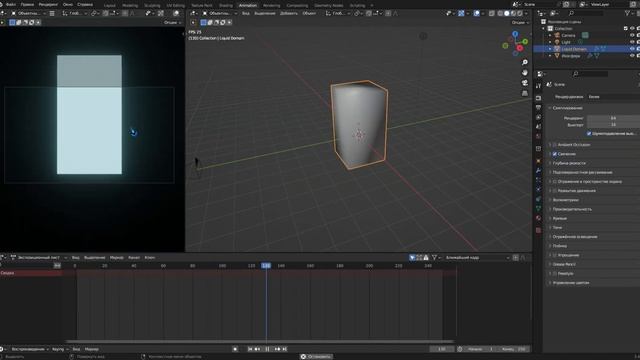Toggle visibility eye for the Camera object
Image resolution: width=640 pixels, height=360 pixels.
pyautogui.click(x=632, y=35)
